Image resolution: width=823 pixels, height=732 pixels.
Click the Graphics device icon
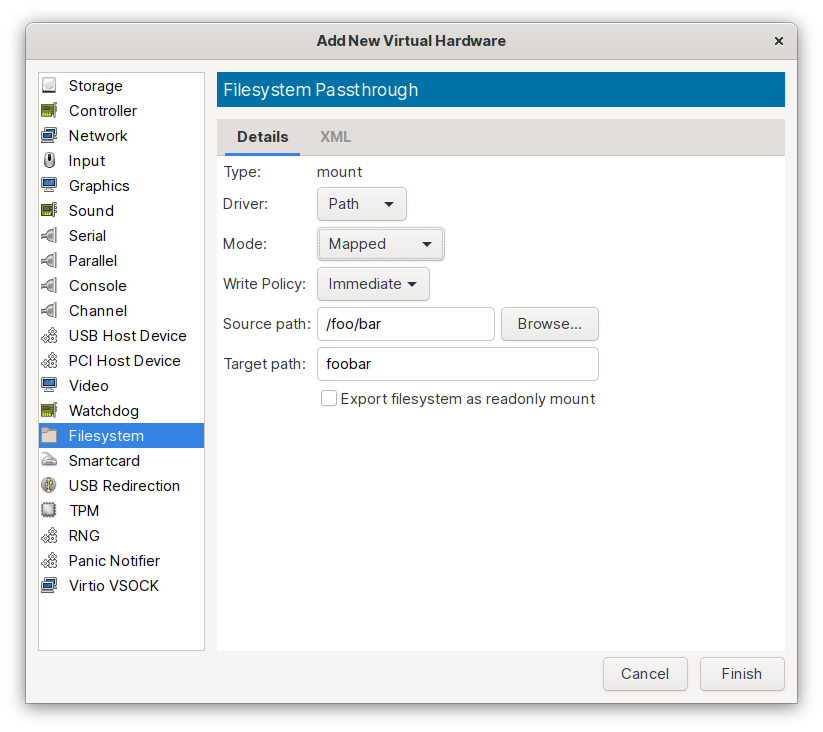click(49, 185)
